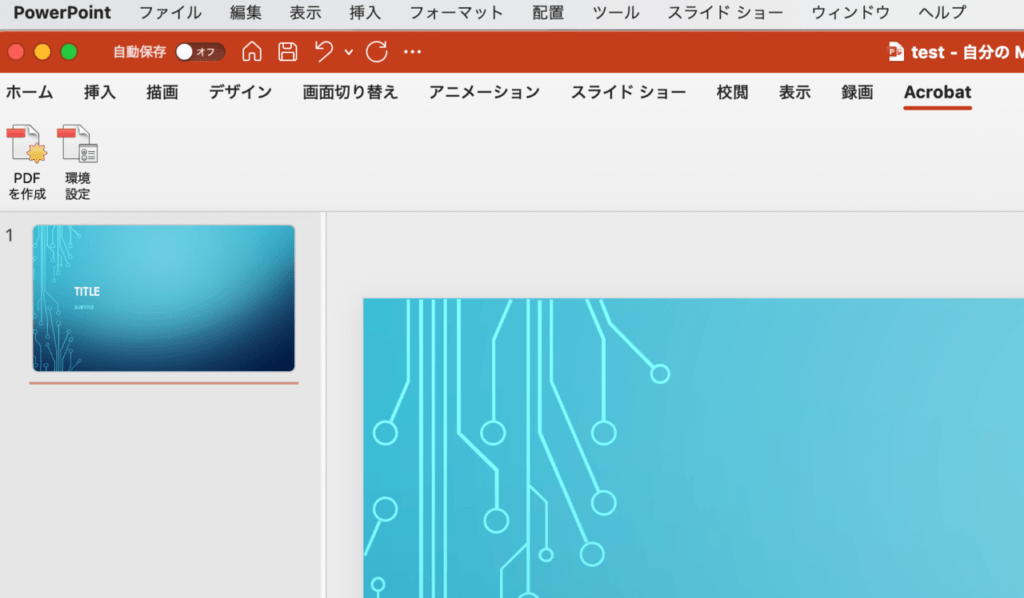Open the PowerPoint application menu

62,13
